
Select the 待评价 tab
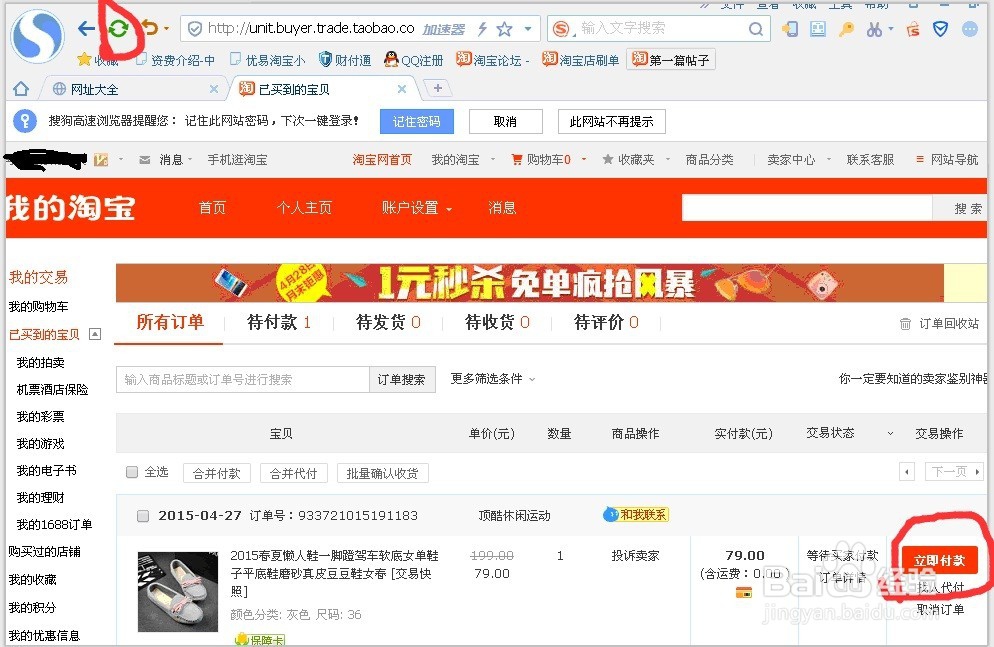coord(606,323)
